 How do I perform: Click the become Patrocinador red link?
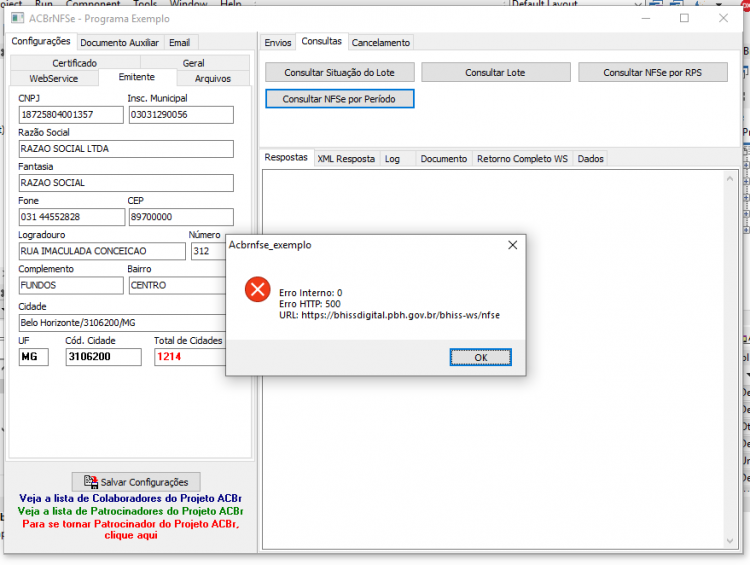tap(131, 530)
